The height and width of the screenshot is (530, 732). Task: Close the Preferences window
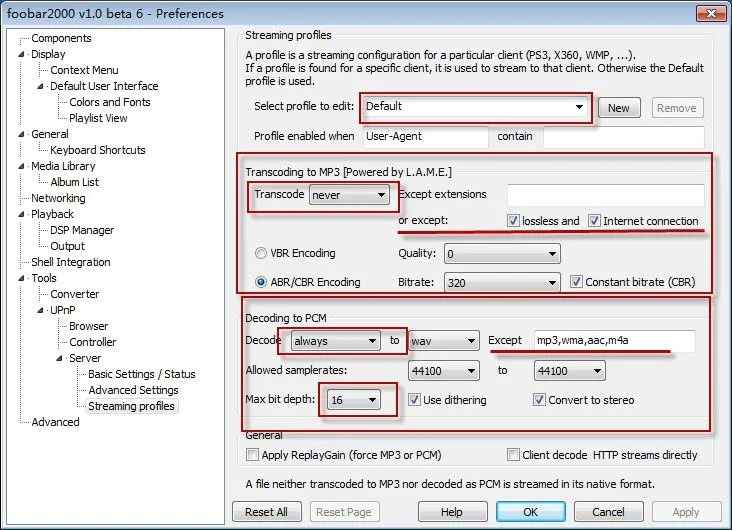pyautogui.click(x=711, y=13)
